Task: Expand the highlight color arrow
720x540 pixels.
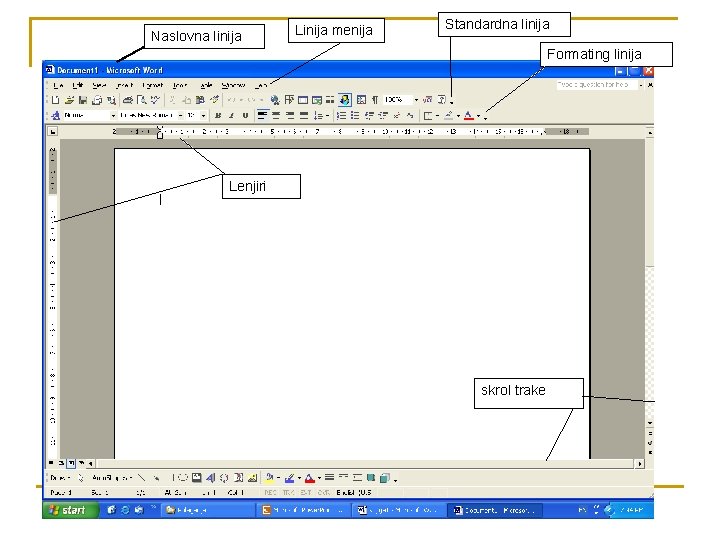Action: click(458, 116)
